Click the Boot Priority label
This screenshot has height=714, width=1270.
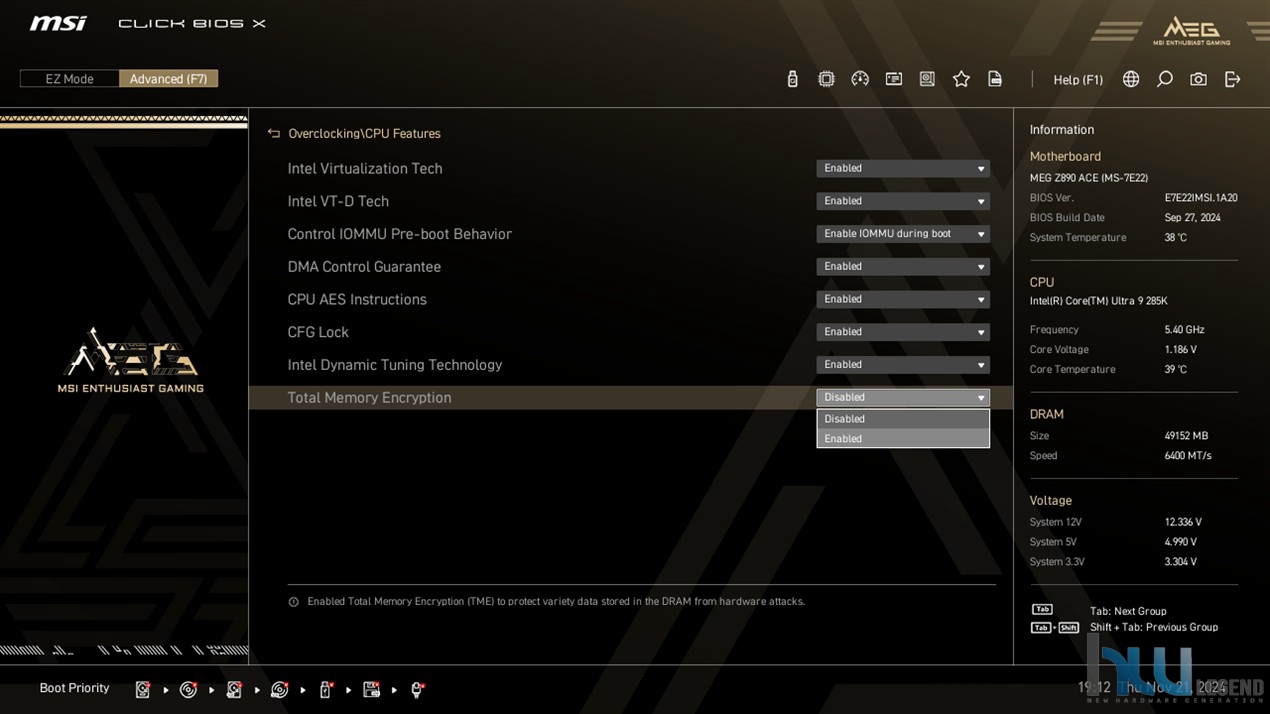click(x=74, y=688)
